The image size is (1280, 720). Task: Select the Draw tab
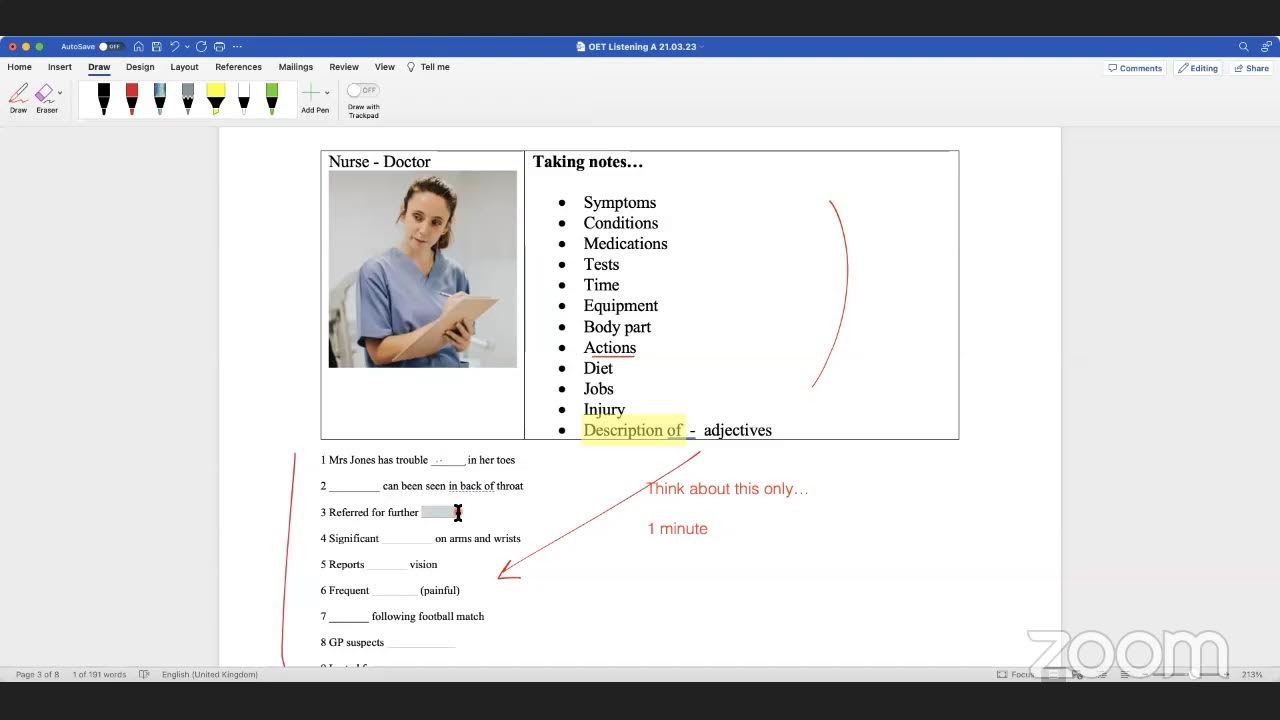tap(99, 67)
